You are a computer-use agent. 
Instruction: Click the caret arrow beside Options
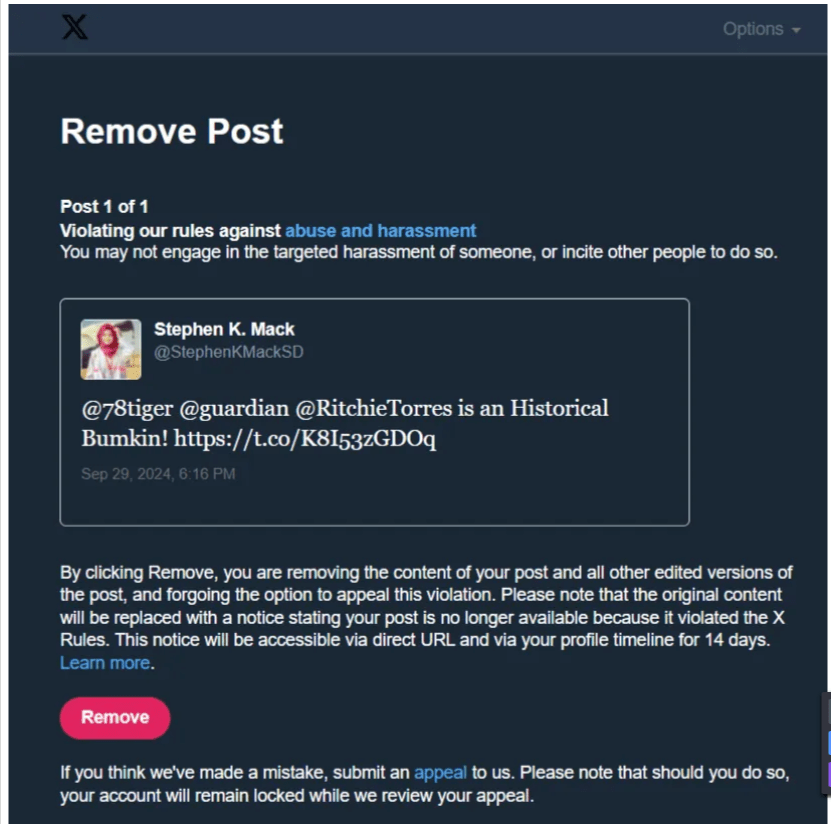point(795,31)
